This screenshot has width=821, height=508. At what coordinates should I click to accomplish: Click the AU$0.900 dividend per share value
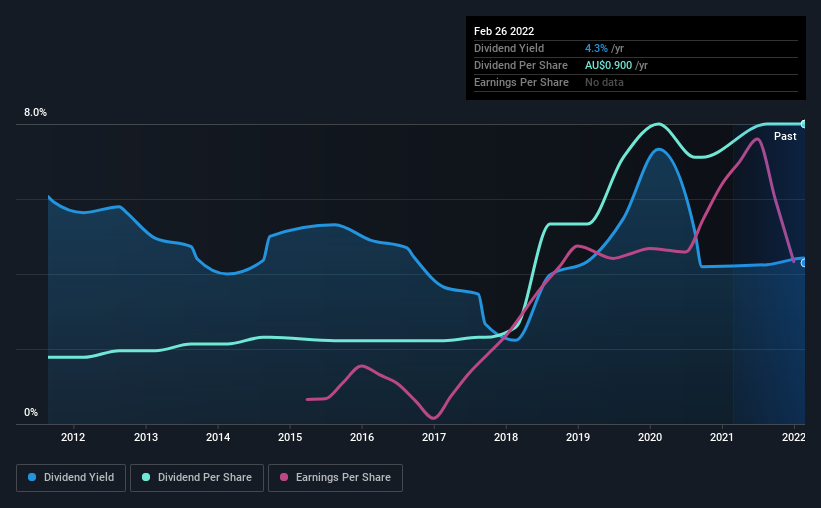point(608,65)
